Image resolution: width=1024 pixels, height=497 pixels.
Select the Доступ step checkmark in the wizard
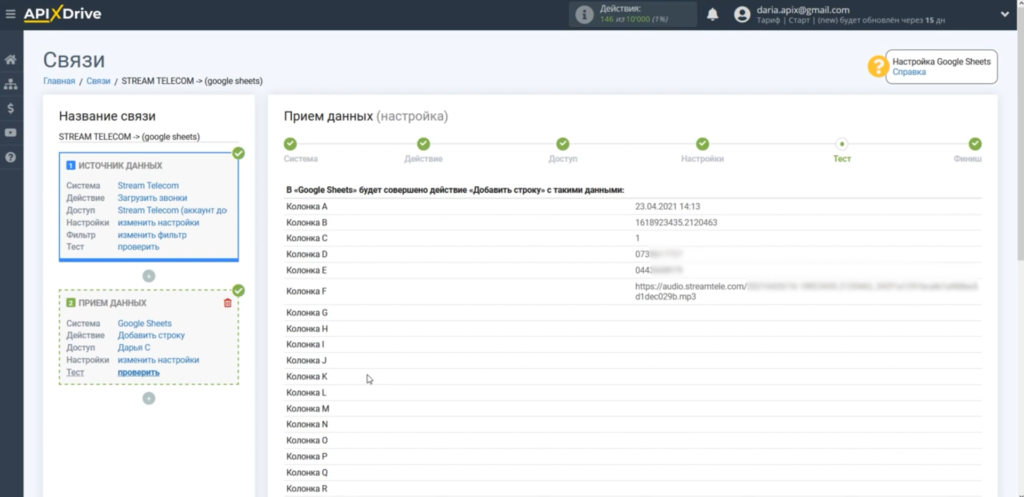(562, 145)
